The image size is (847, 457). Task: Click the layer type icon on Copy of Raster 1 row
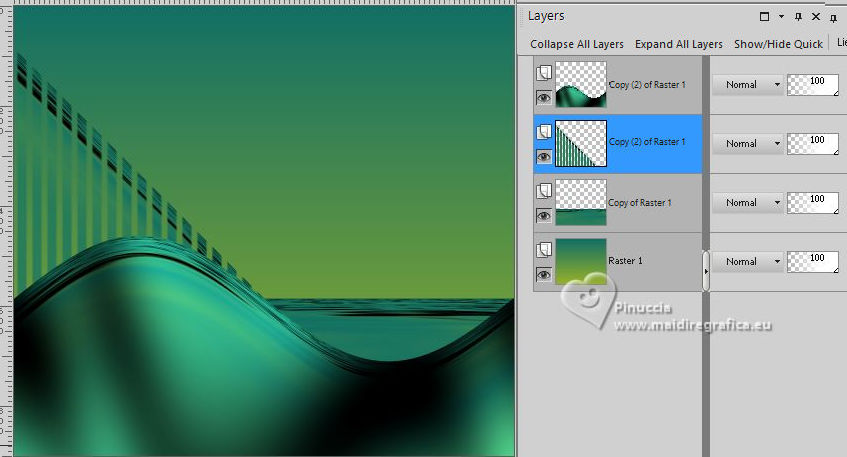(x=544, y=190)
